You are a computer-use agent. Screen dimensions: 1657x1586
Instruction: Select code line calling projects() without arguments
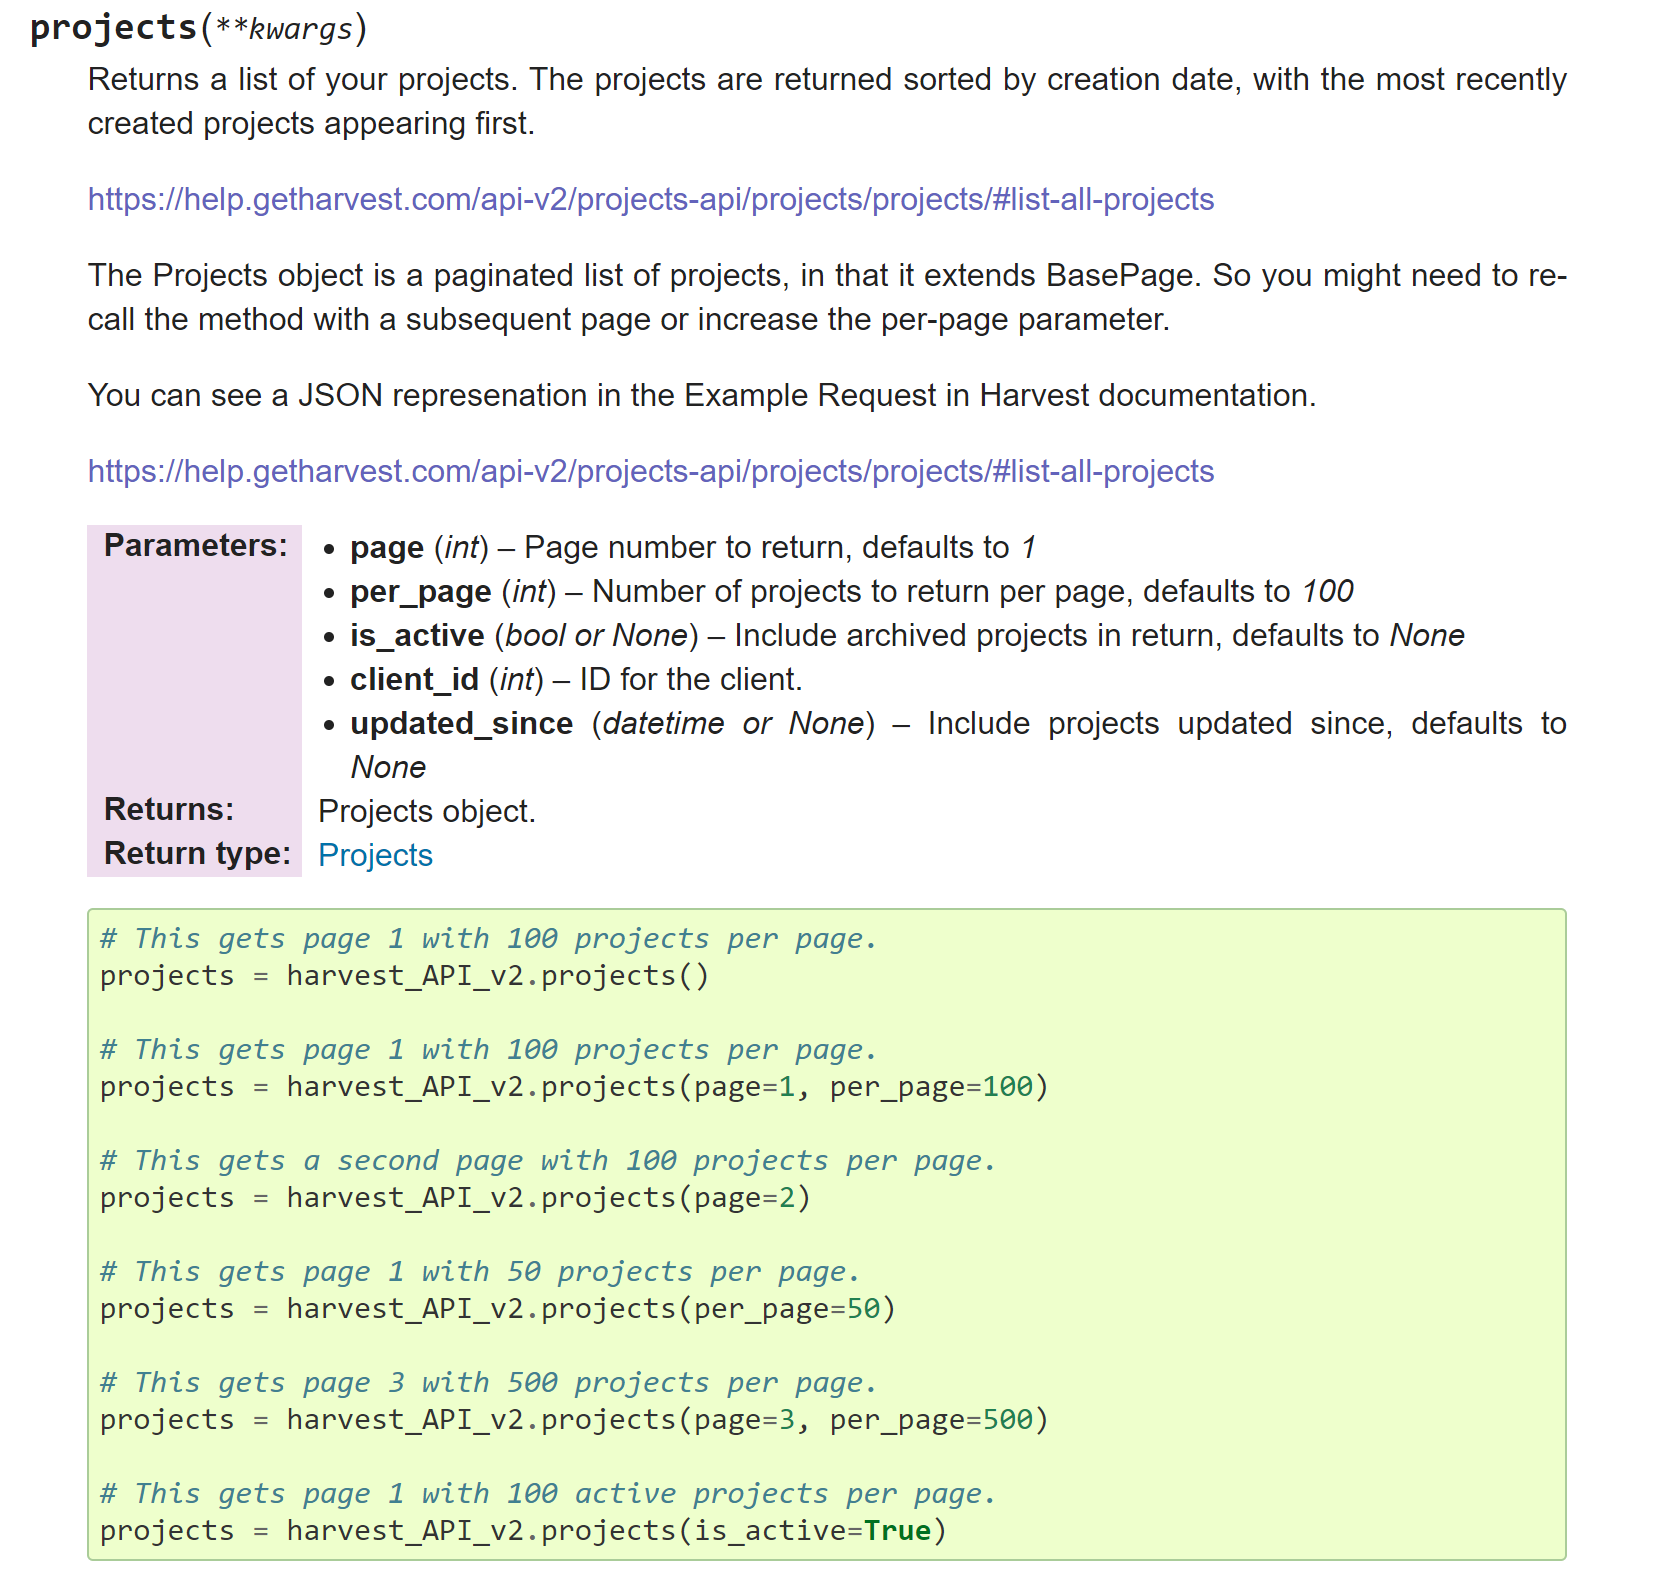pos(403,975)
